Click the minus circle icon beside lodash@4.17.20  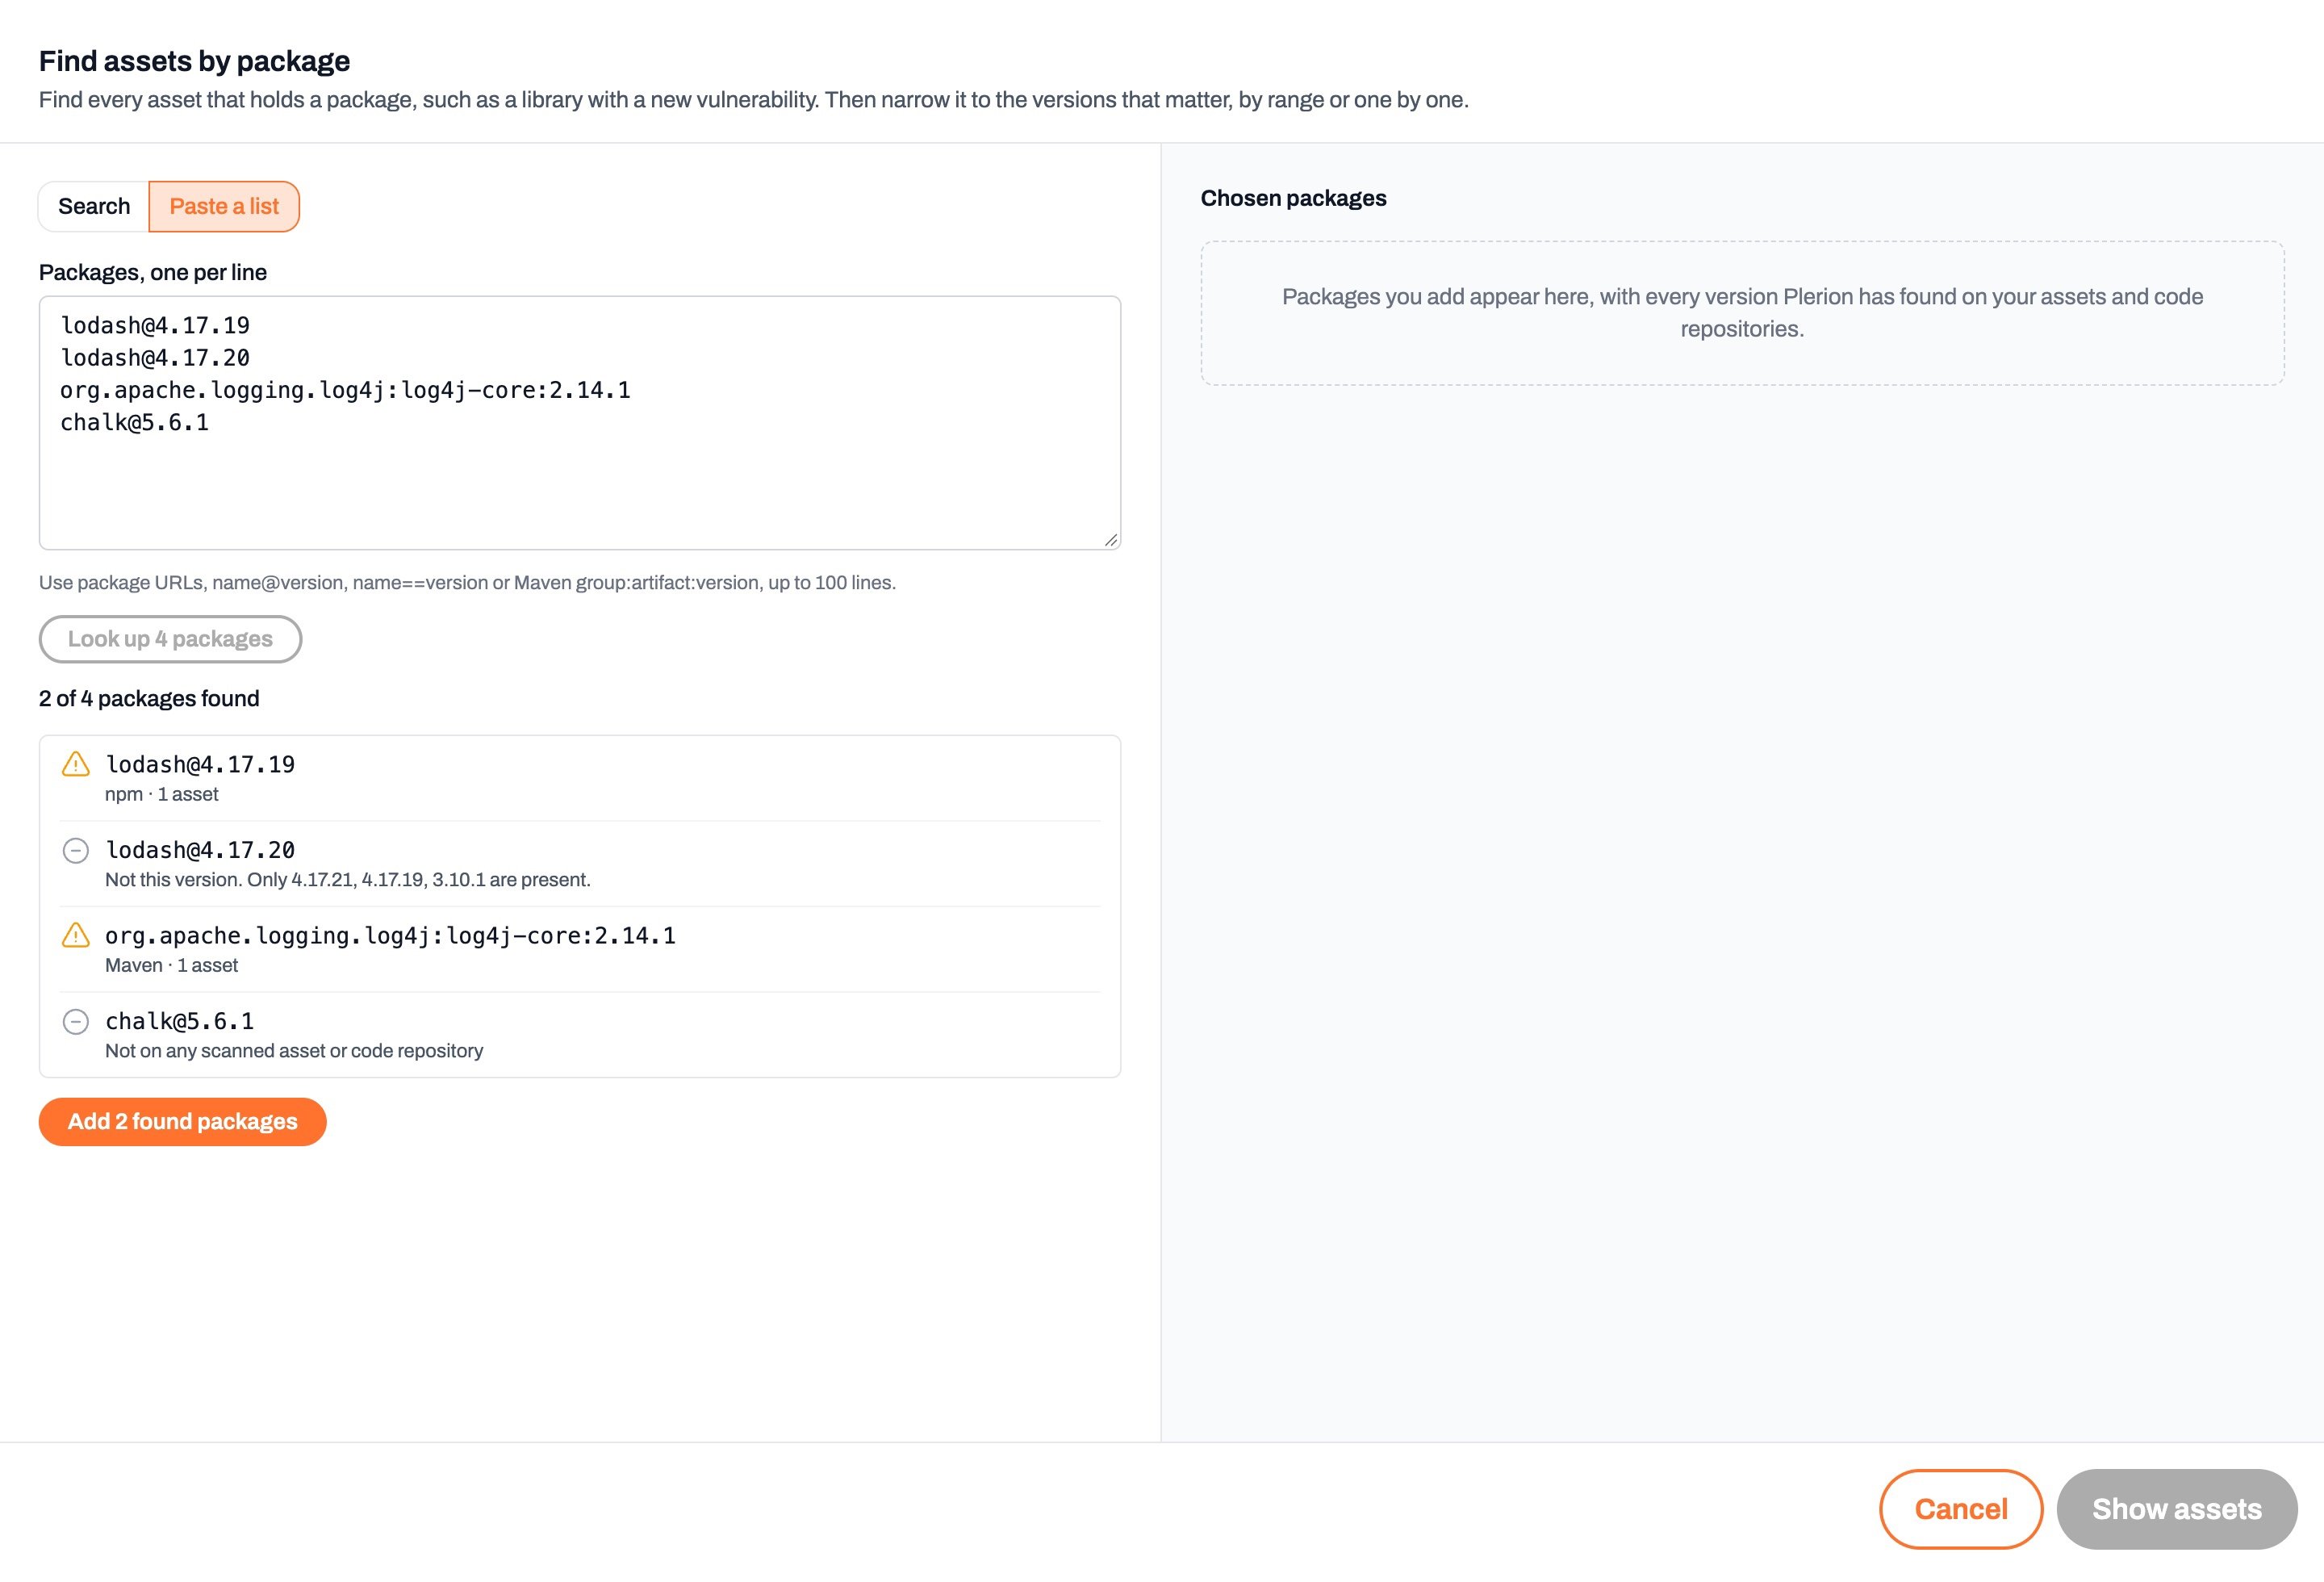(76, 850)
